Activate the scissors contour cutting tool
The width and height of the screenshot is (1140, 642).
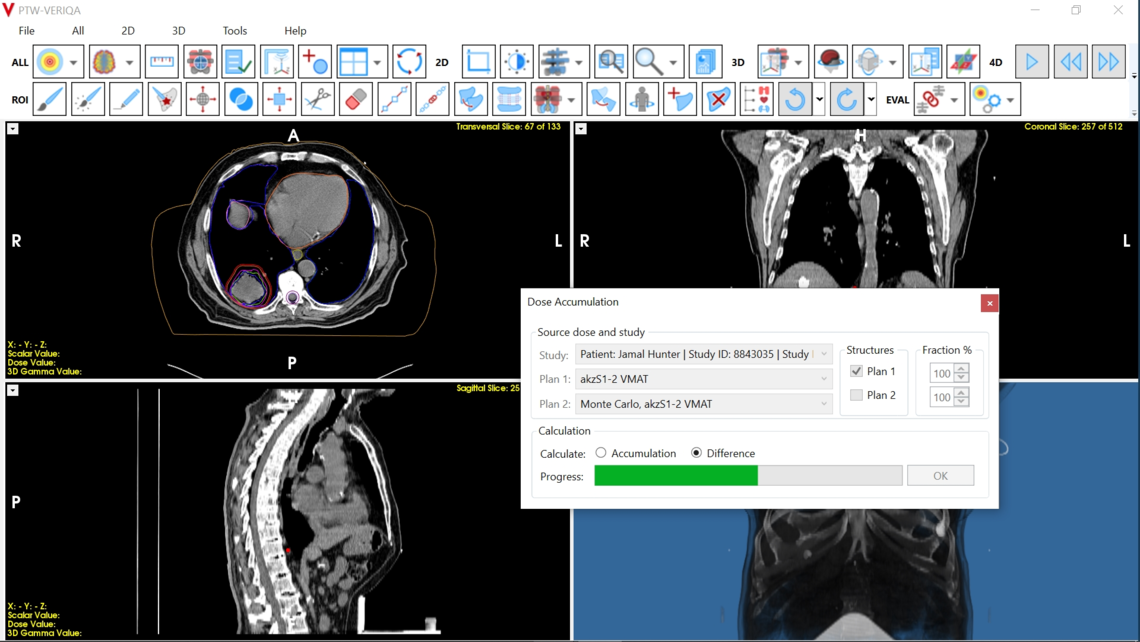pos(318,99)
